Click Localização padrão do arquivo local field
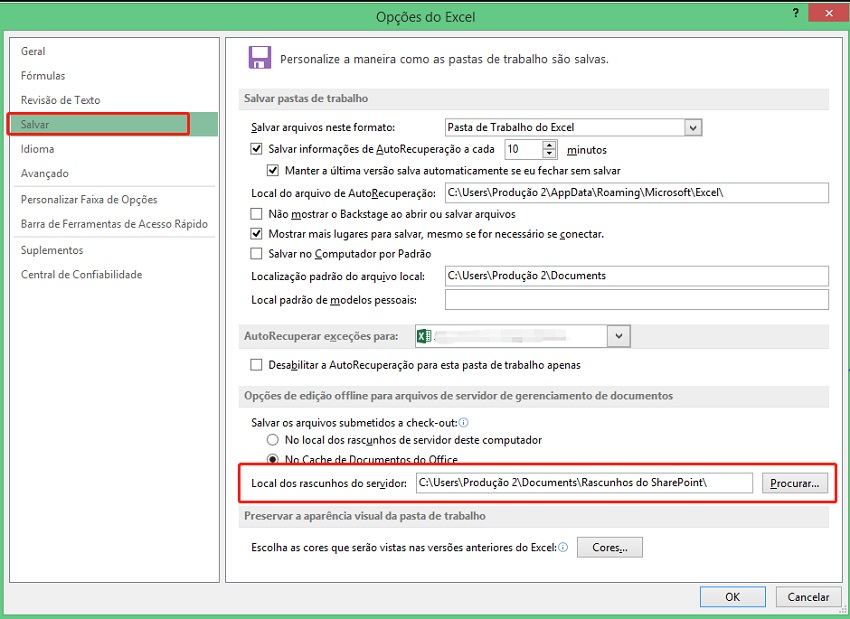This screenshot has width=850, height=619. 636,276
